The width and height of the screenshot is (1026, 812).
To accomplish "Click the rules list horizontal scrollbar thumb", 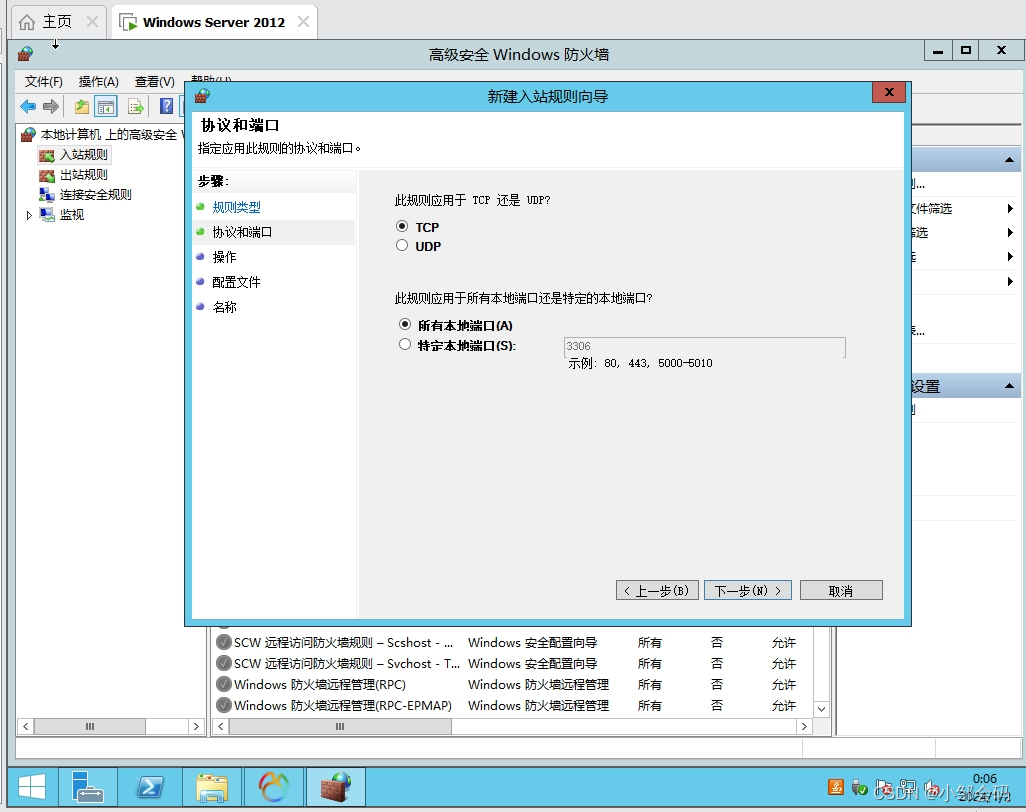I will click(340, 726).
